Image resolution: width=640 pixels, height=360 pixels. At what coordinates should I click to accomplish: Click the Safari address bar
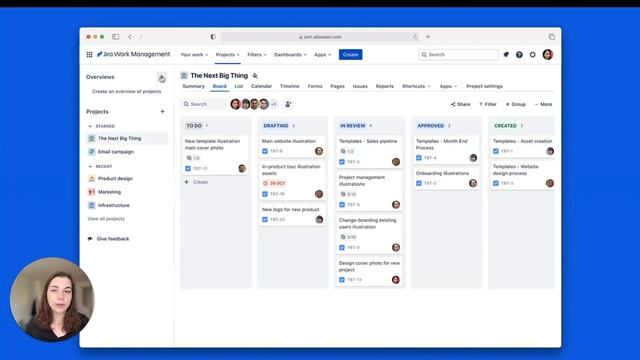point(320,37)
